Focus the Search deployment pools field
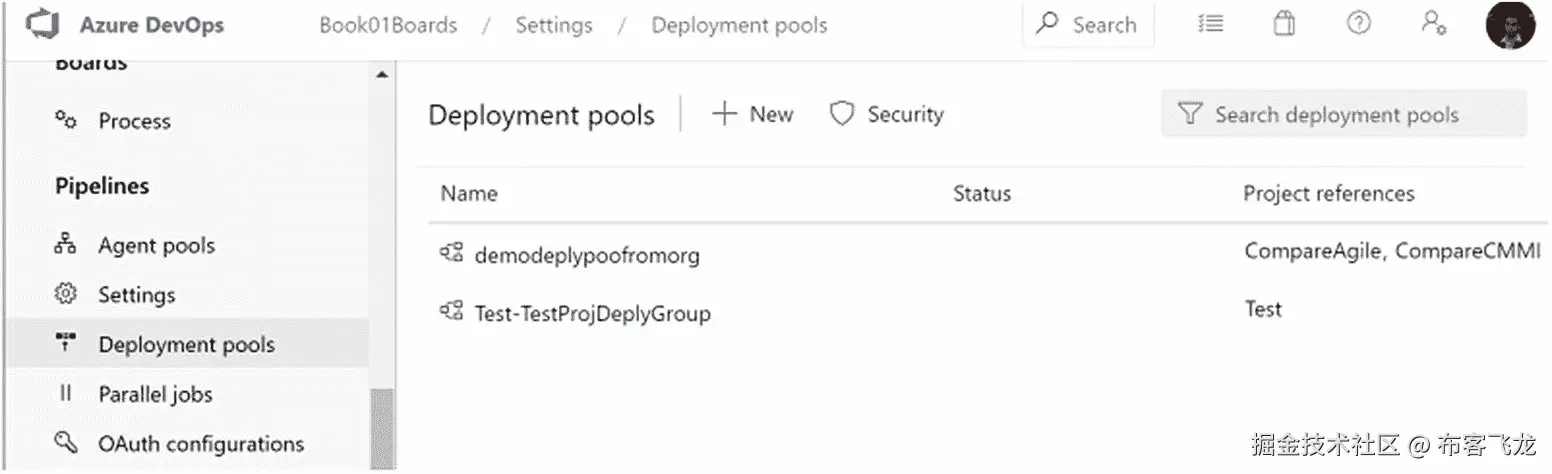The image size is (1552, 474). point(1344,115)
